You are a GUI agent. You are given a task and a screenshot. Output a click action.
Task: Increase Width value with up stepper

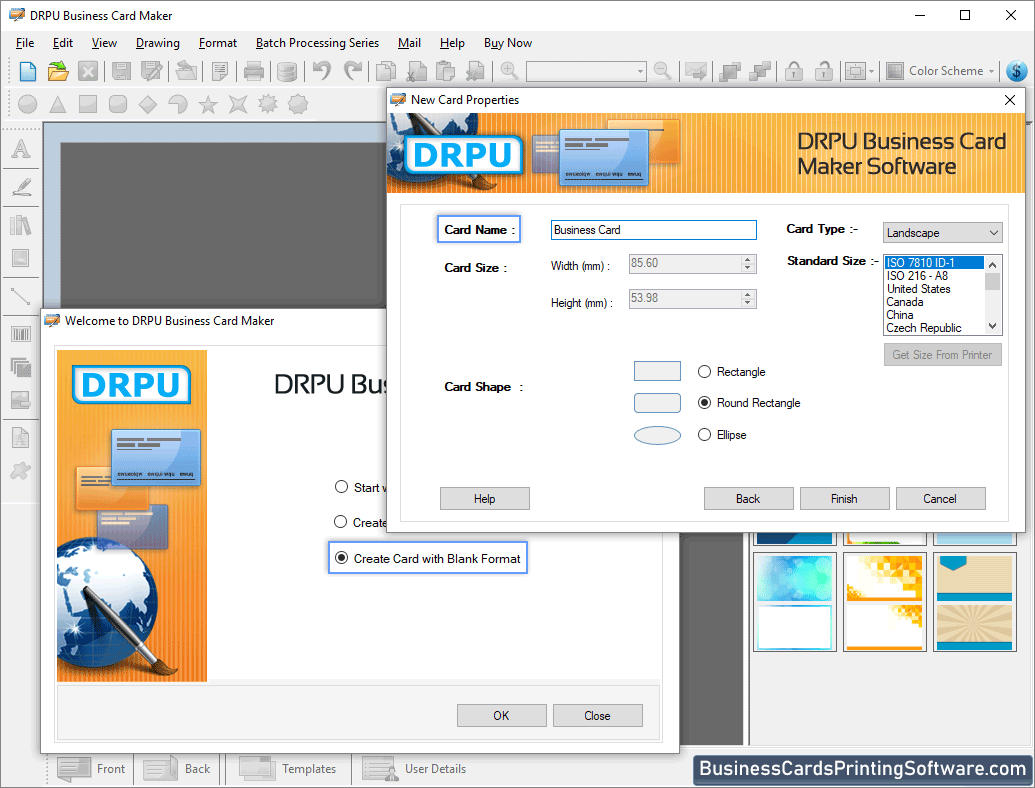[x=747, y=259]
